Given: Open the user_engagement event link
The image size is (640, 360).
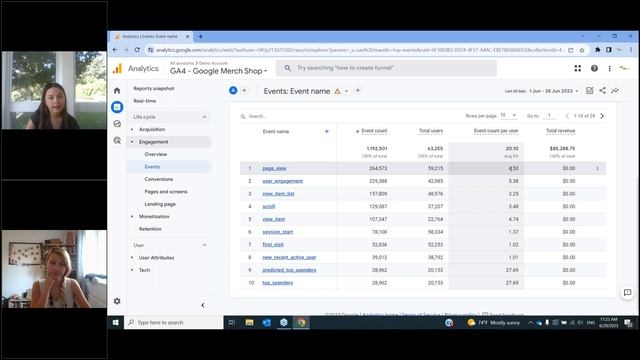Looking at the screenshot, I should click(282, 181).
